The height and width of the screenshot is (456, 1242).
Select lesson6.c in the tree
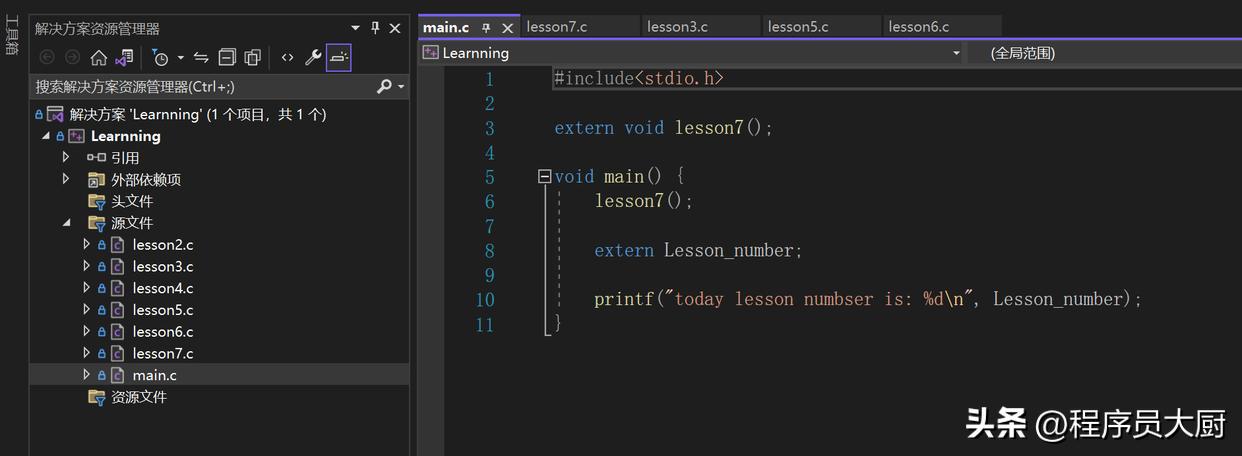(x=163, y=332)
